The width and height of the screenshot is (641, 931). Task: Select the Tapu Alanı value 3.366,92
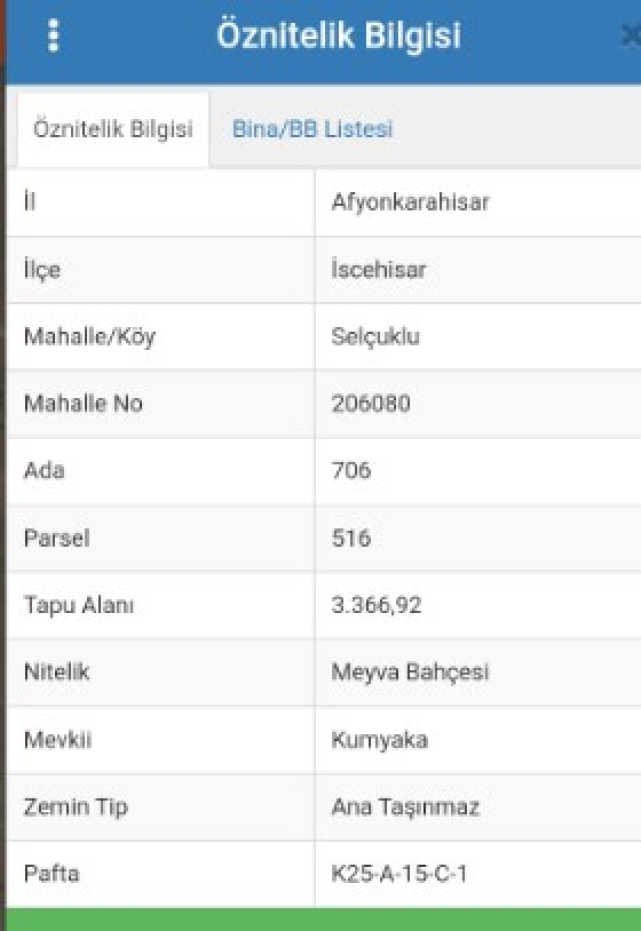tap(376, 605)
